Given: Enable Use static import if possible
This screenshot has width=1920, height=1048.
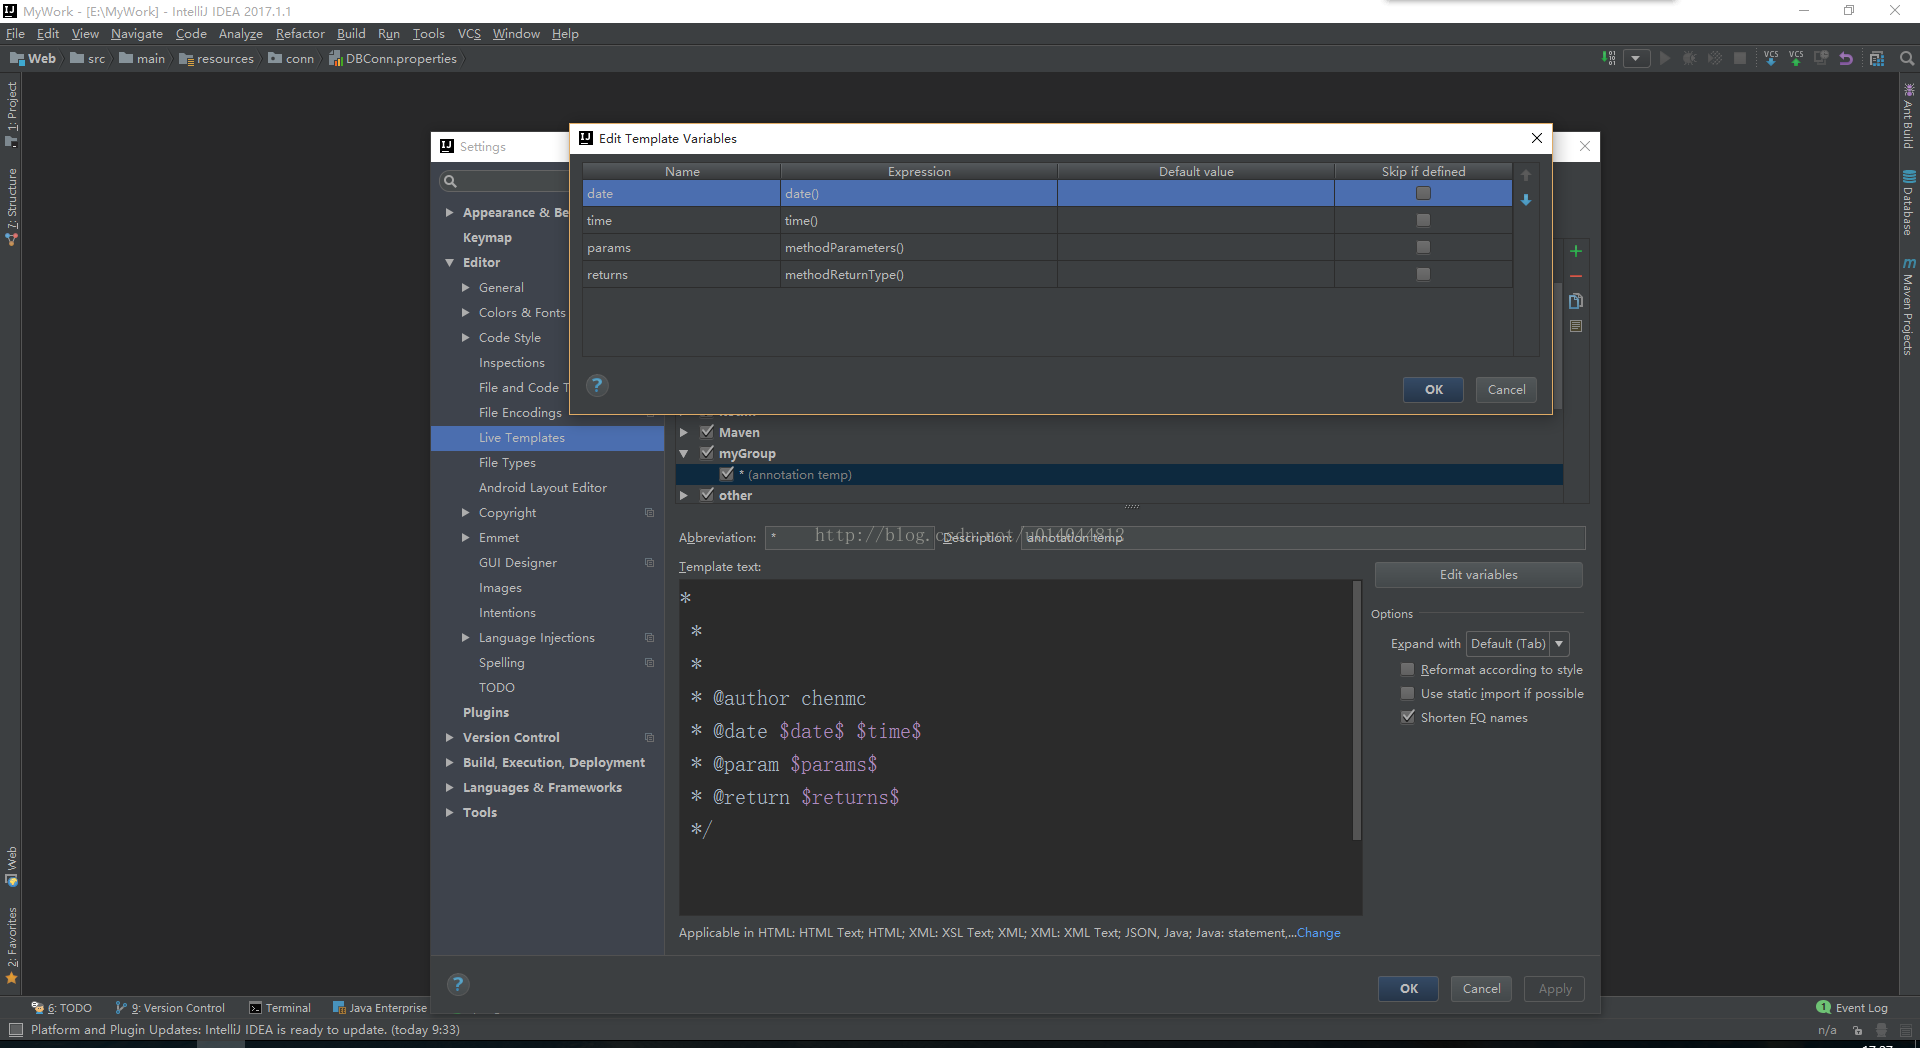Looking at the screenshot, I should (1408, 693).
